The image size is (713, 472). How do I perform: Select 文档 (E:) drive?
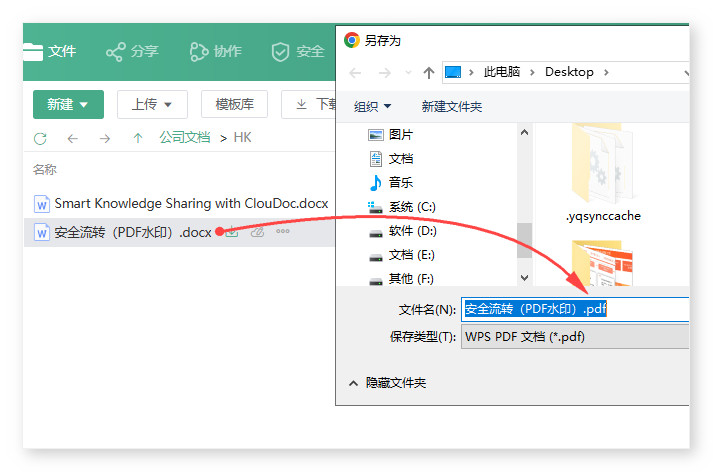402,255
